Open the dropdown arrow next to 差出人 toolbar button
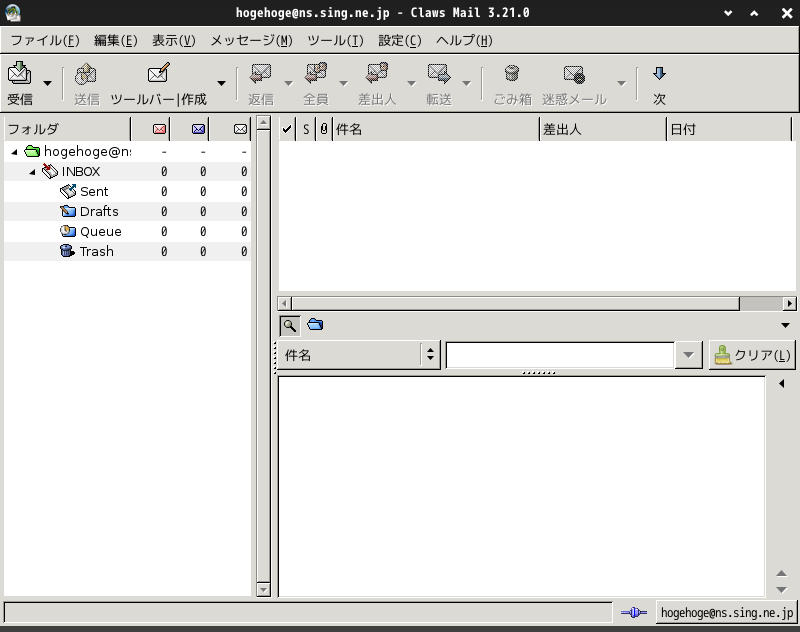The height and width of the screenshot is (632, 800). coord(411,83)
